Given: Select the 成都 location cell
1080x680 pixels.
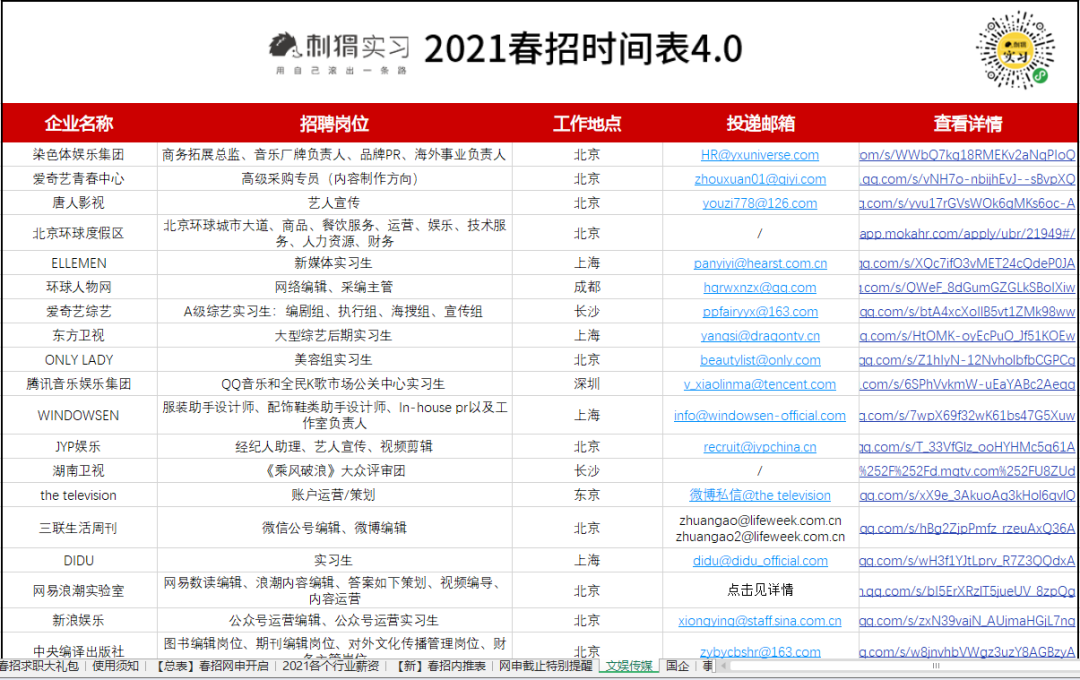Looking at the screenshot, I should click(587, 287).
